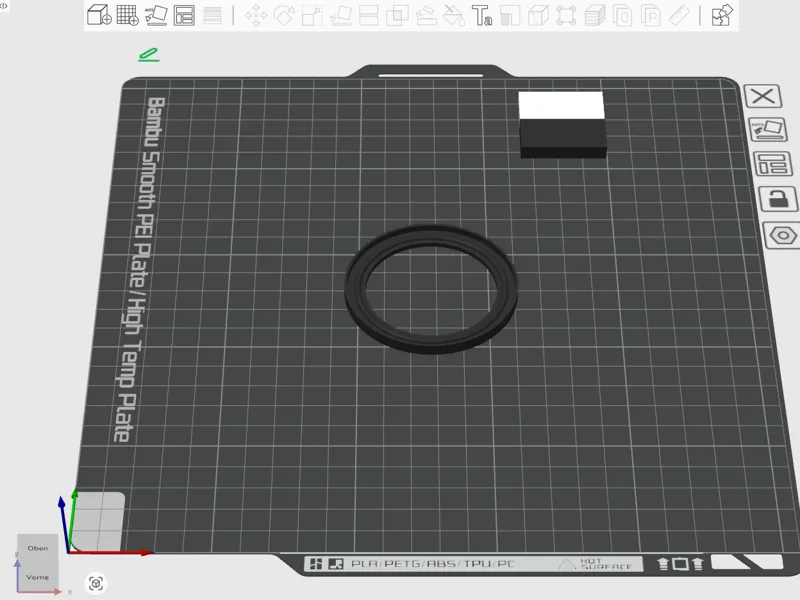Viewport: 800px width, 600px height.
Task: Click the Vorne face of view cube
Action: 37,577
